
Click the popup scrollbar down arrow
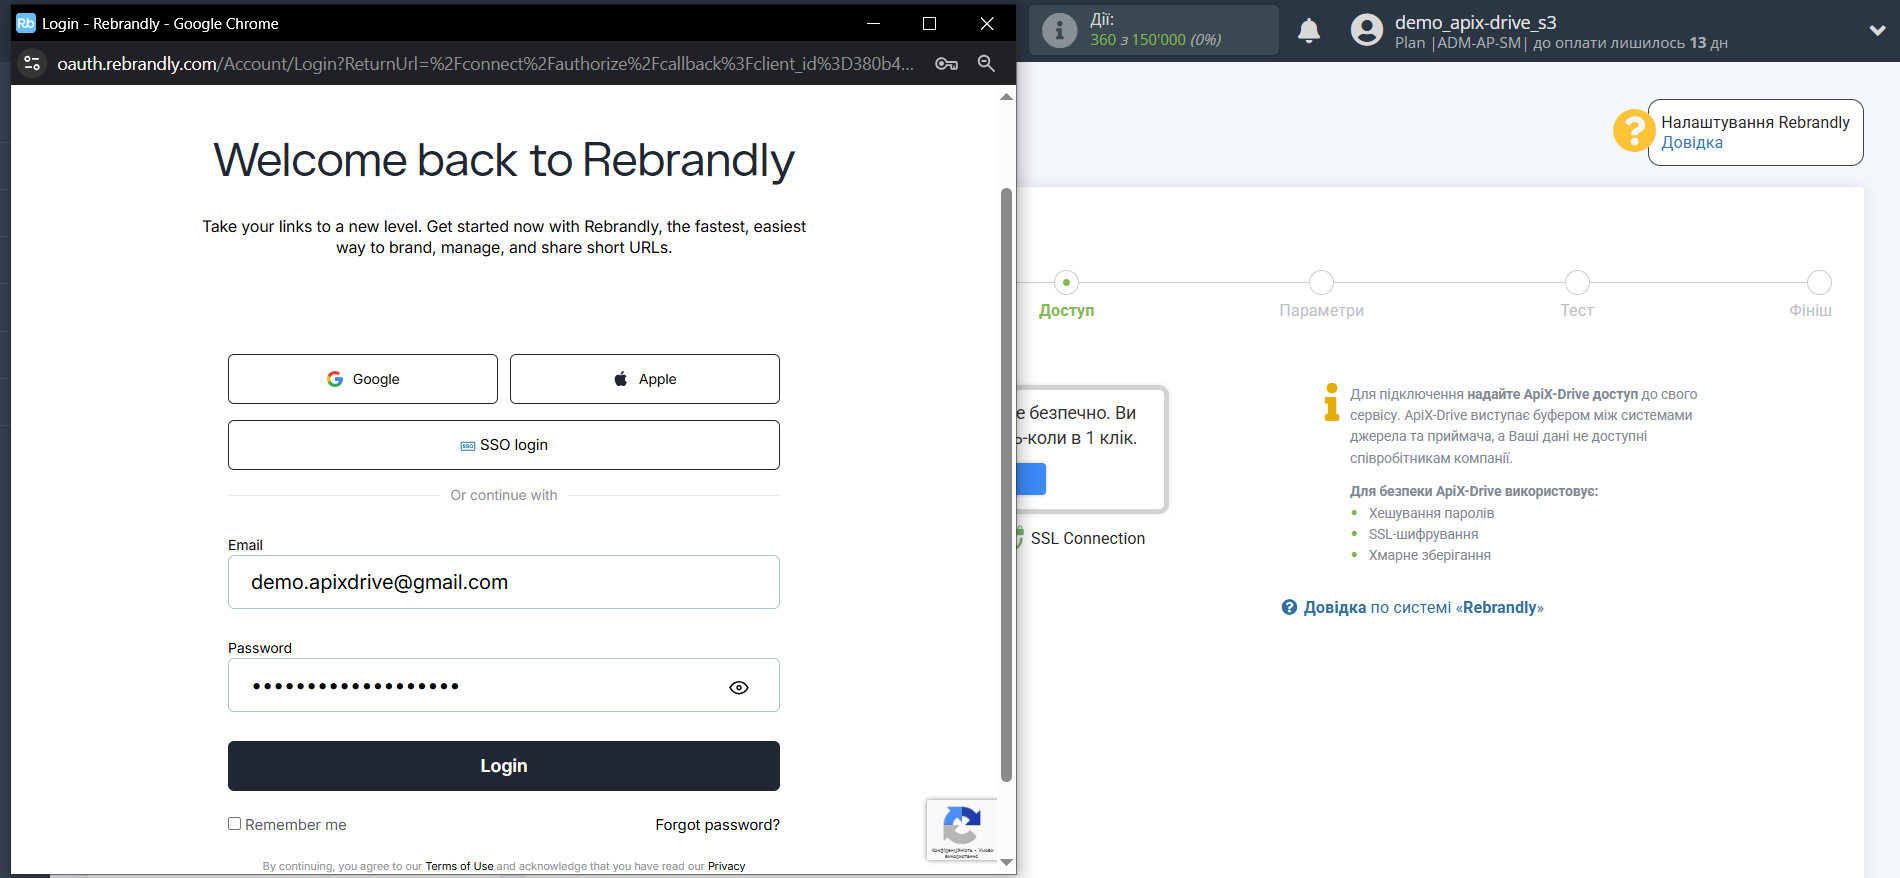pyautogui.click(x=1006, y=862)
